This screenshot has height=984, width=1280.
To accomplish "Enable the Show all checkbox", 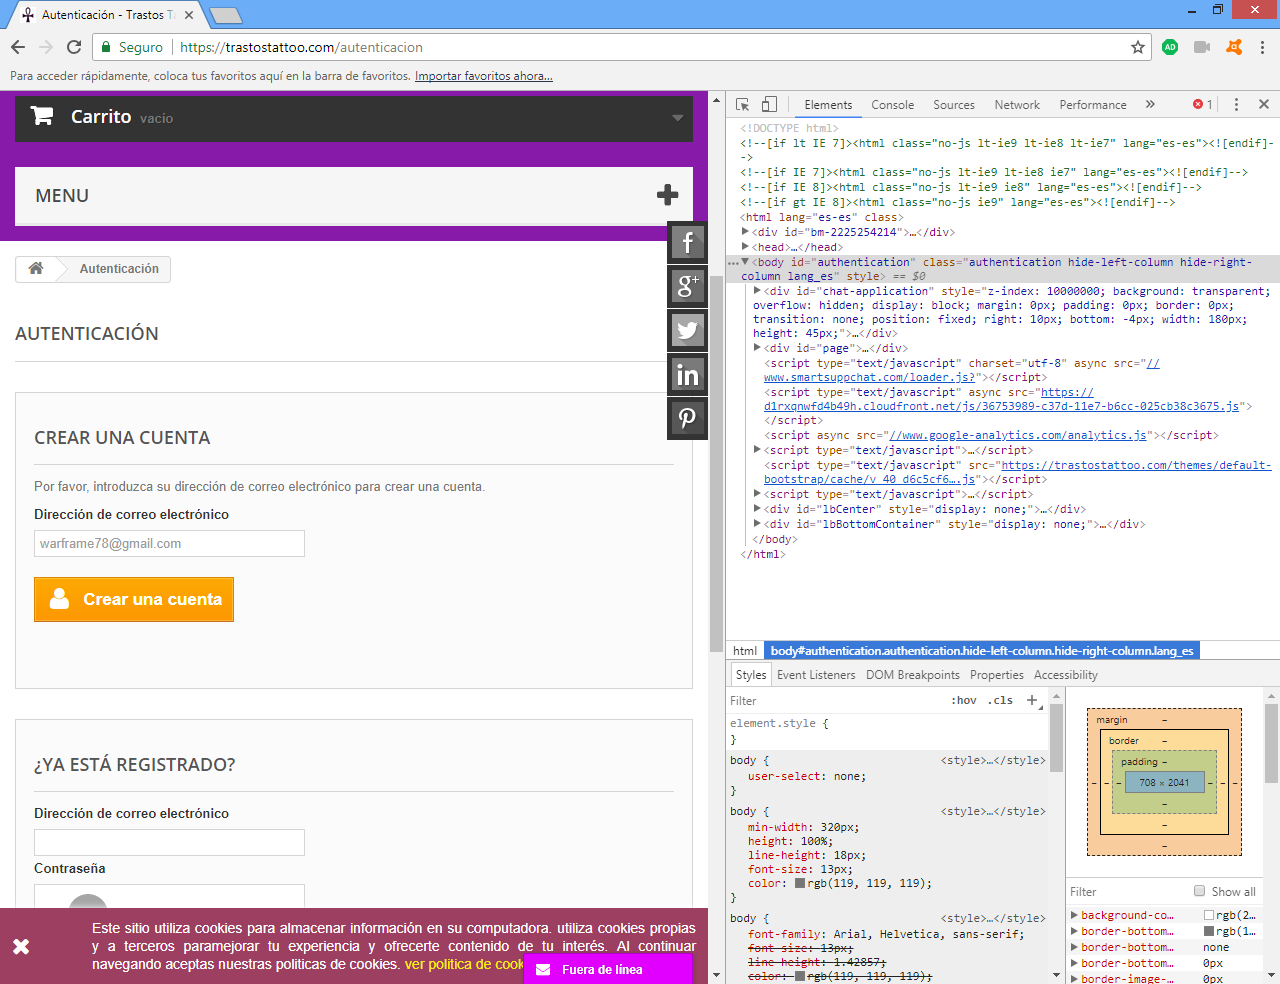I will click(1200, 891).
